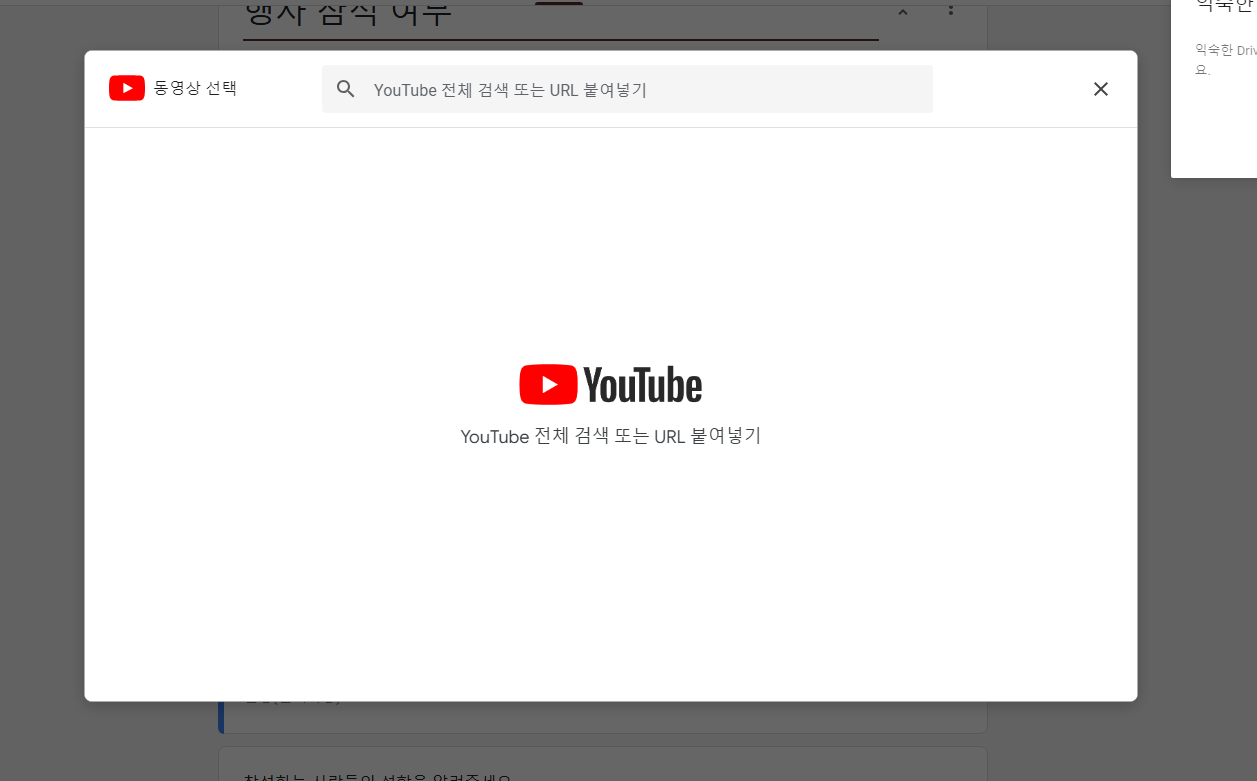Click the 행사 참석 여부 question title
1257x781 pixels.
coord(350,10)
